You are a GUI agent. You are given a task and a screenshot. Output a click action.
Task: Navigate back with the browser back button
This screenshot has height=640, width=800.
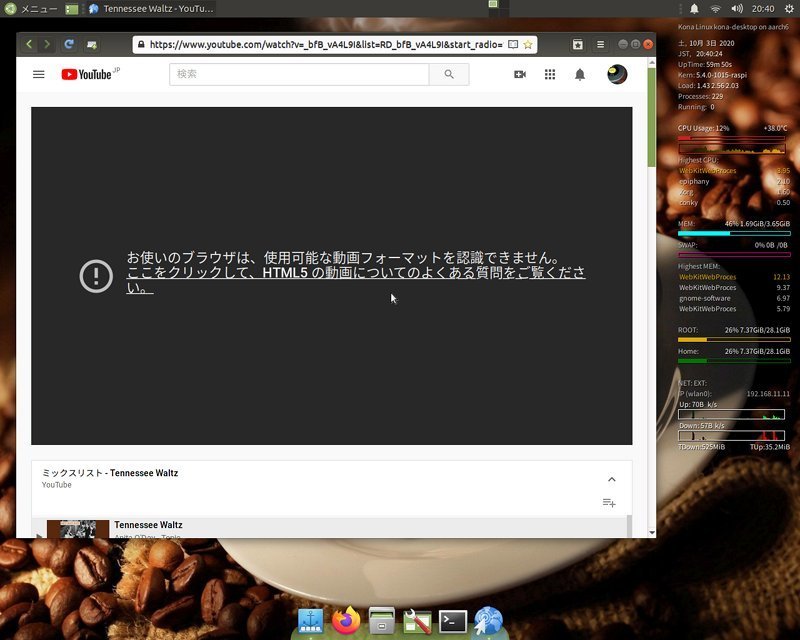click(x=28, y=44)
